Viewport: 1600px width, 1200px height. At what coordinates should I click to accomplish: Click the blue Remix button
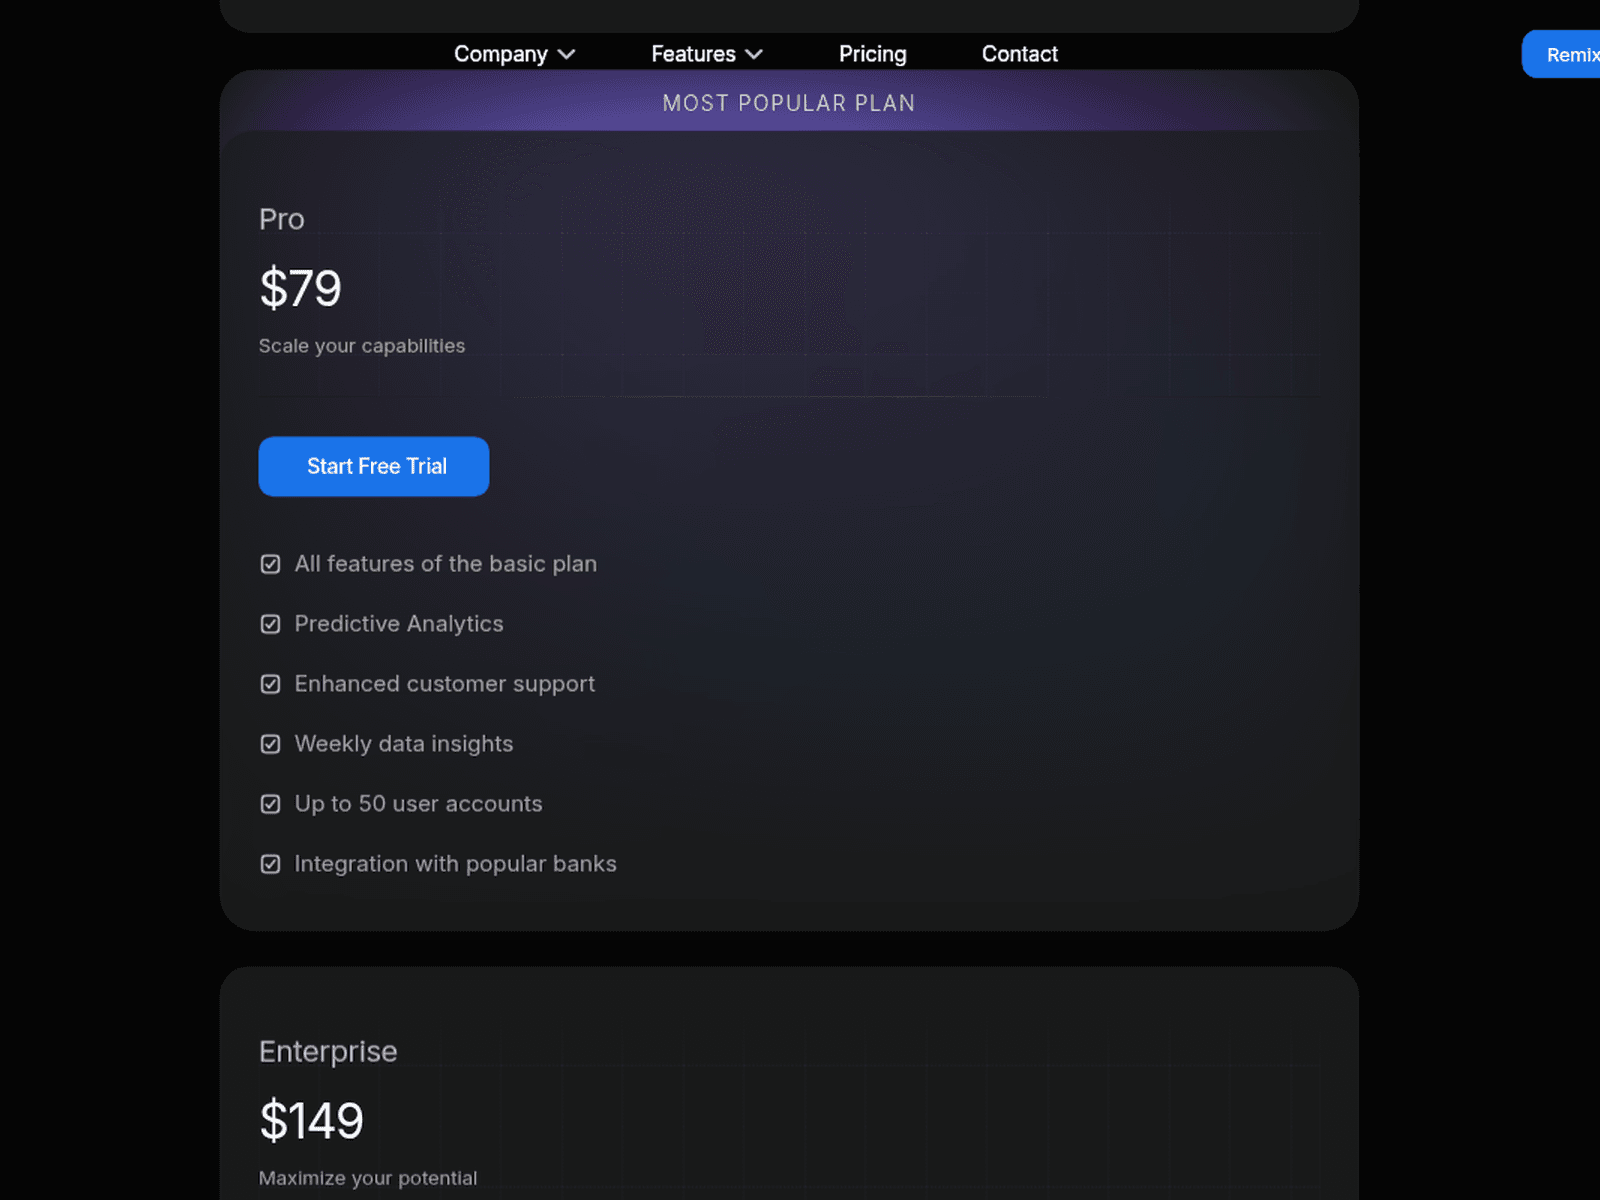(x=1561, y=54)
